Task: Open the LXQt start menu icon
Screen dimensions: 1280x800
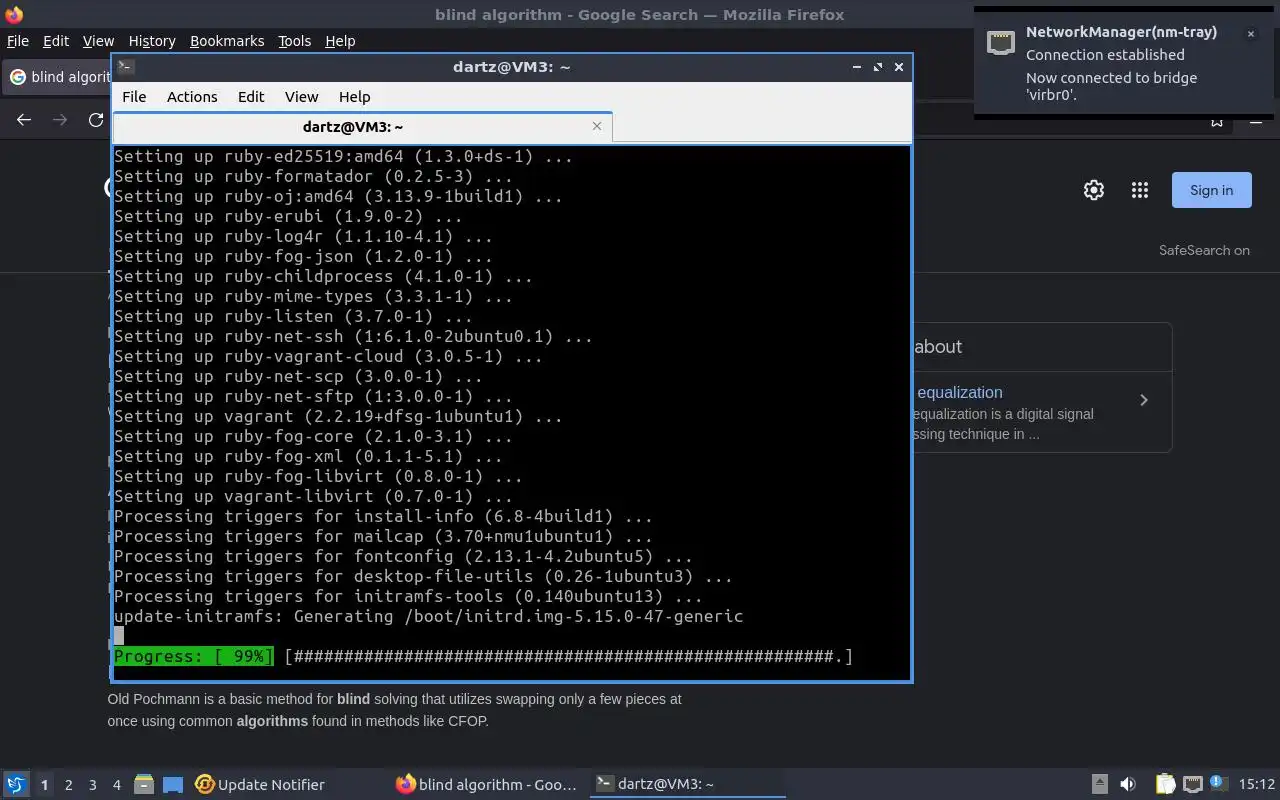Action: tap(15, 785)
